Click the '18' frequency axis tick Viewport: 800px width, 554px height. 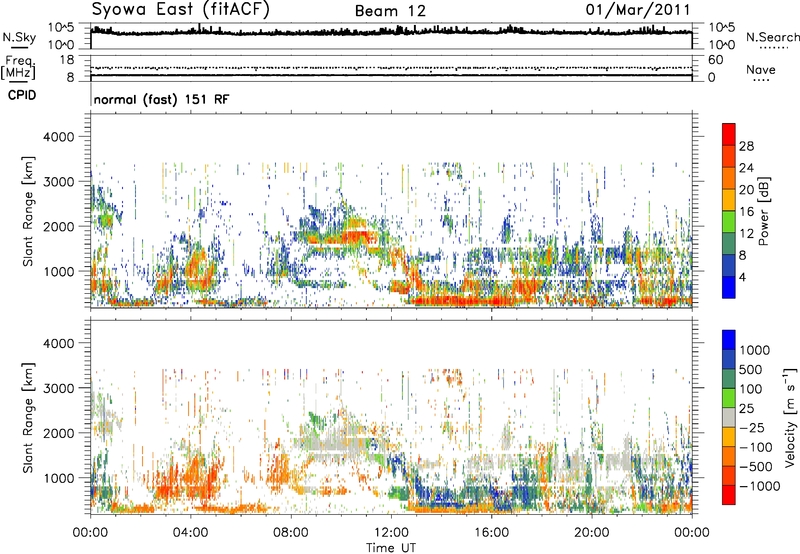tap(66, 60)
